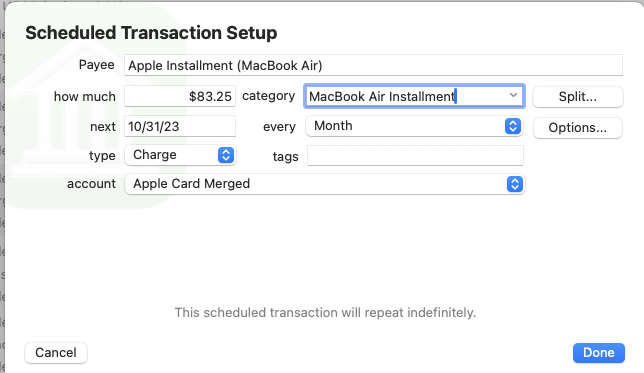
Task: Confirm with the Done button
Action: 599,353
